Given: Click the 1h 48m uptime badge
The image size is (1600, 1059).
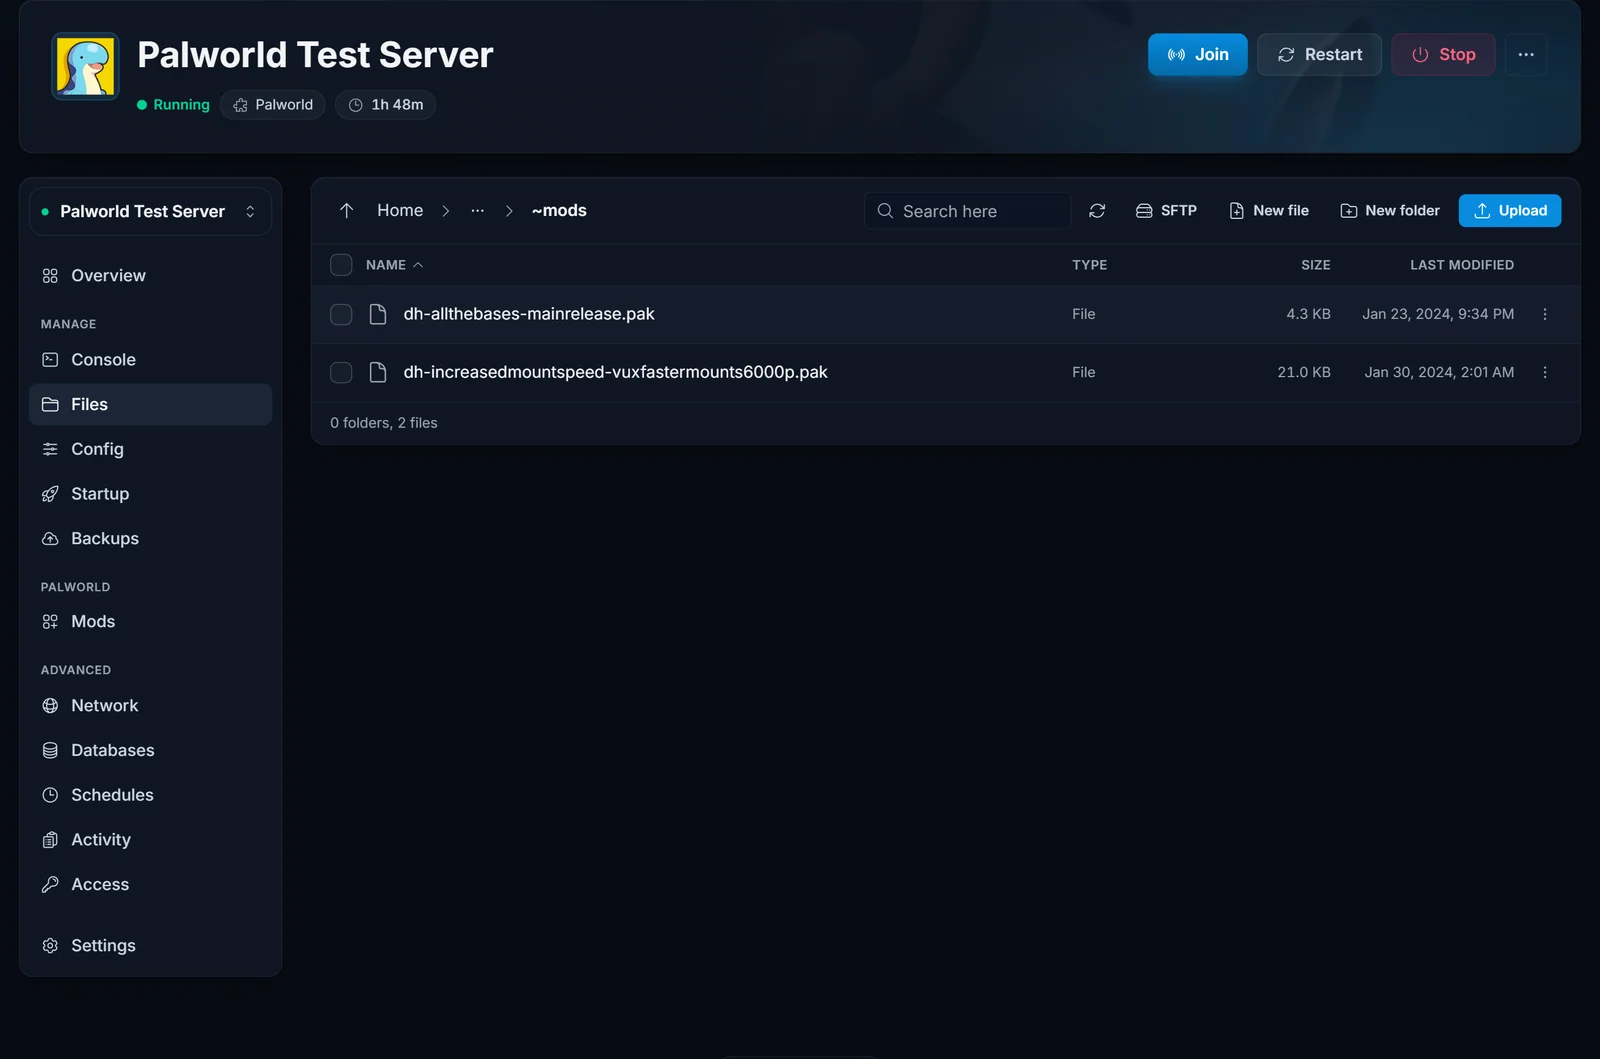Looking at the screenshot, I should [385, 104].
